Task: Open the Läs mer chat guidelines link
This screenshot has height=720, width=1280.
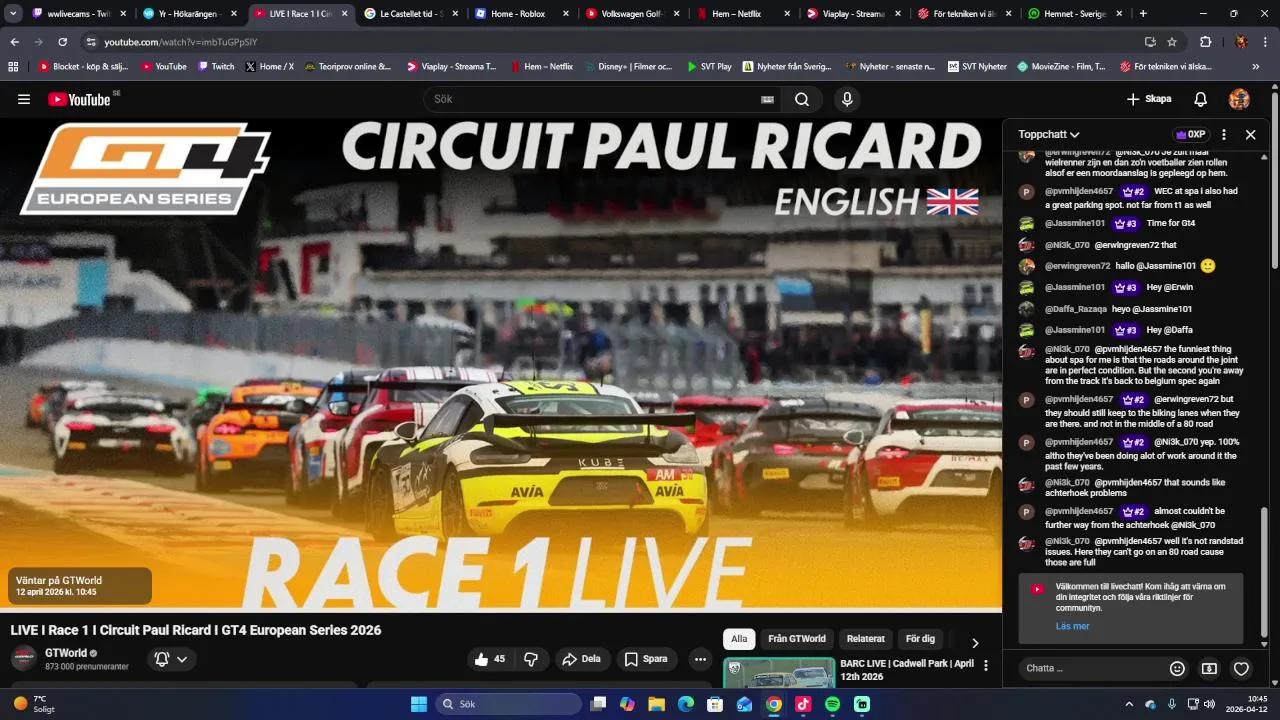Action: (x=1072, y=626)
